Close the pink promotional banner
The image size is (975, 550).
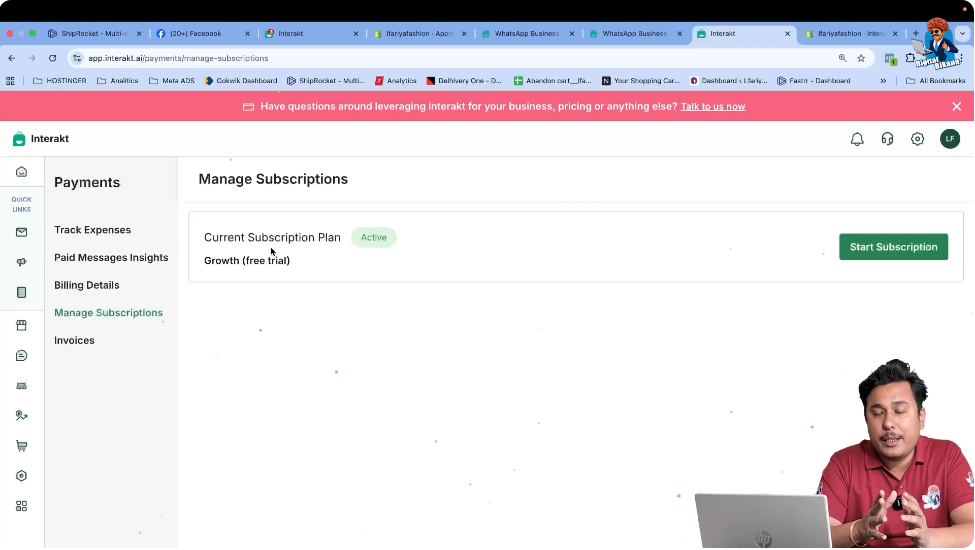[x=956, y=106]
